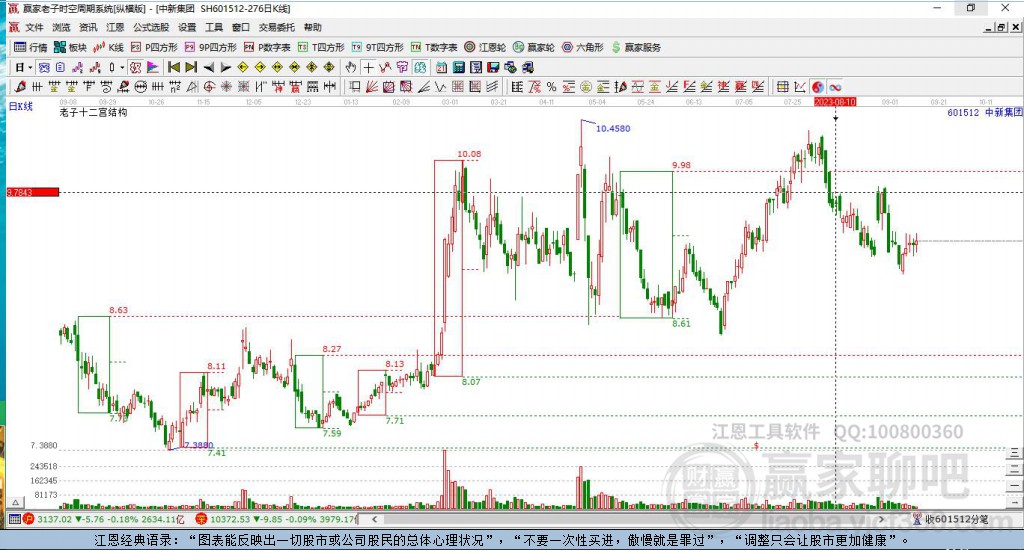Screen dimensions: 1024x550
Task: Click the yin-yang taiji icon
Action: click(817, 87)
